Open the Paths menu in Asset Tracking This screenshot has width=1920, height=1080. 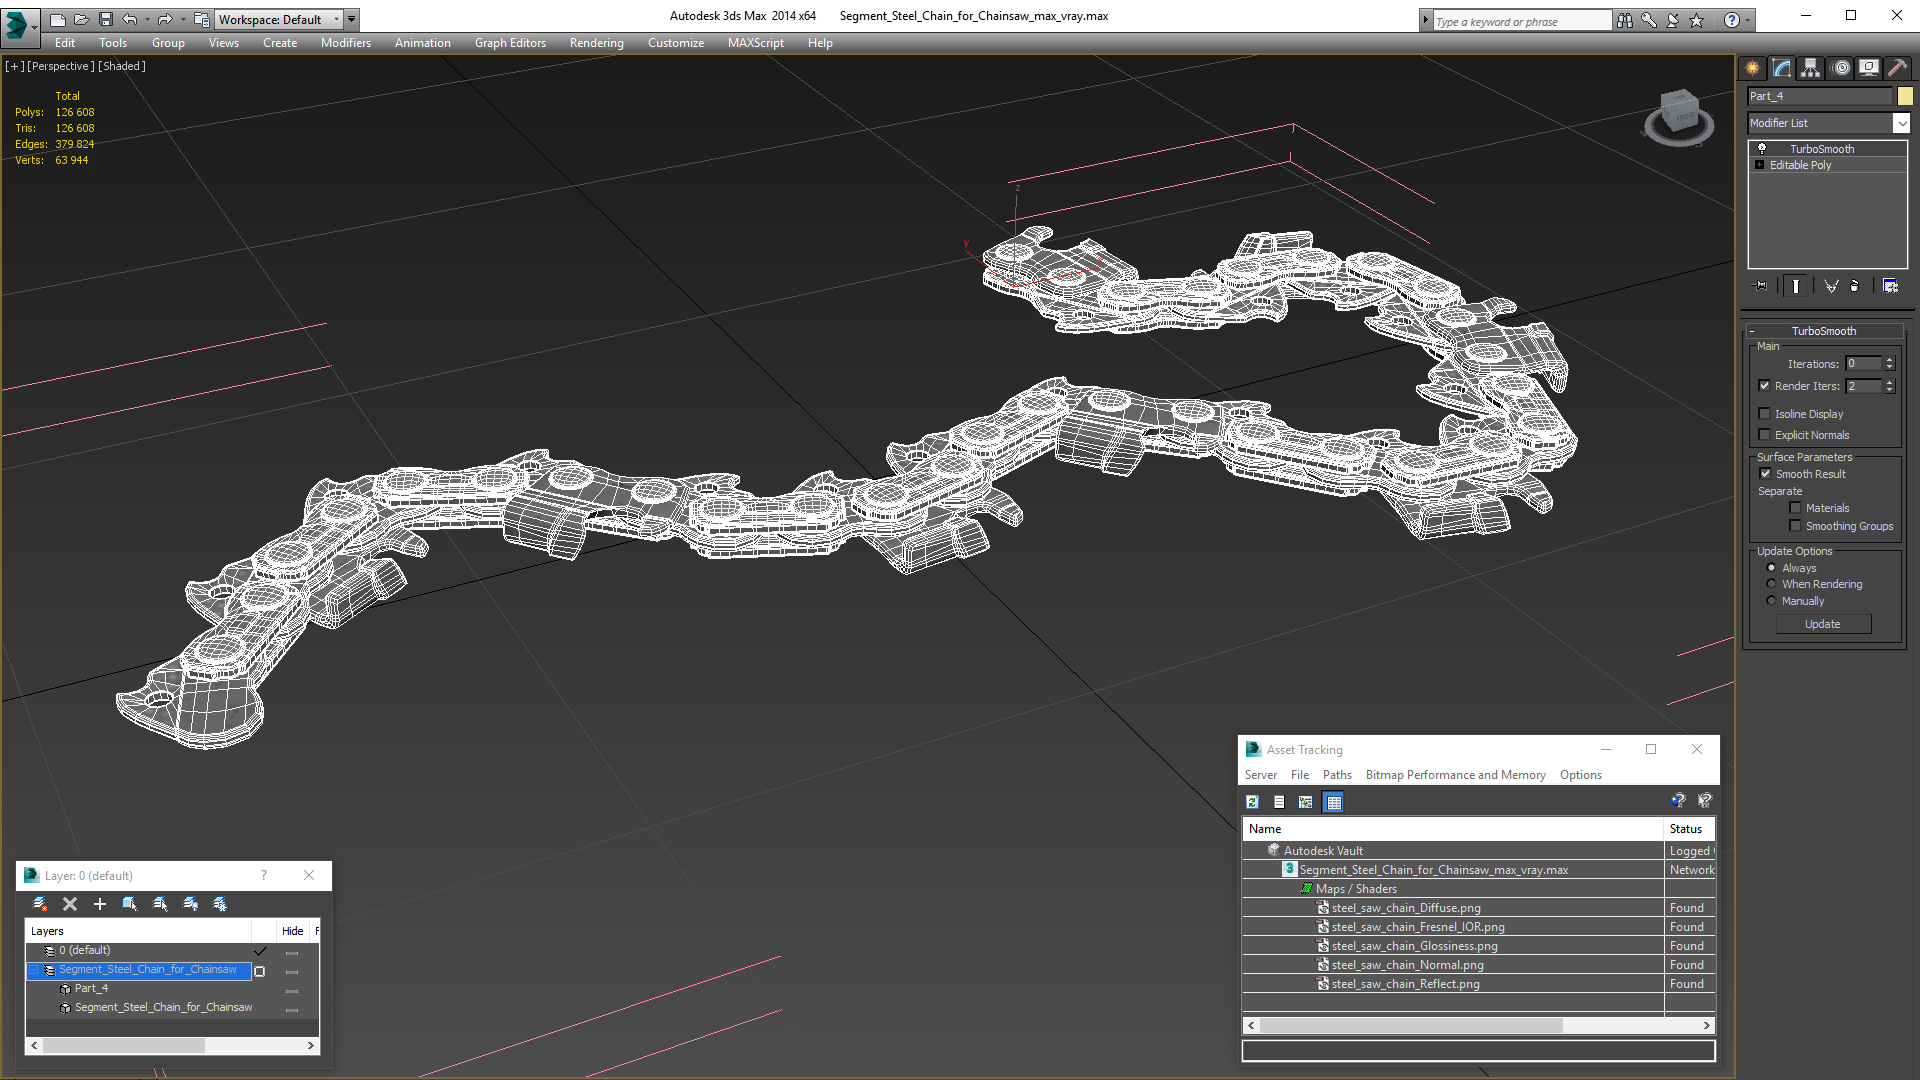(x=1336, y=775)
